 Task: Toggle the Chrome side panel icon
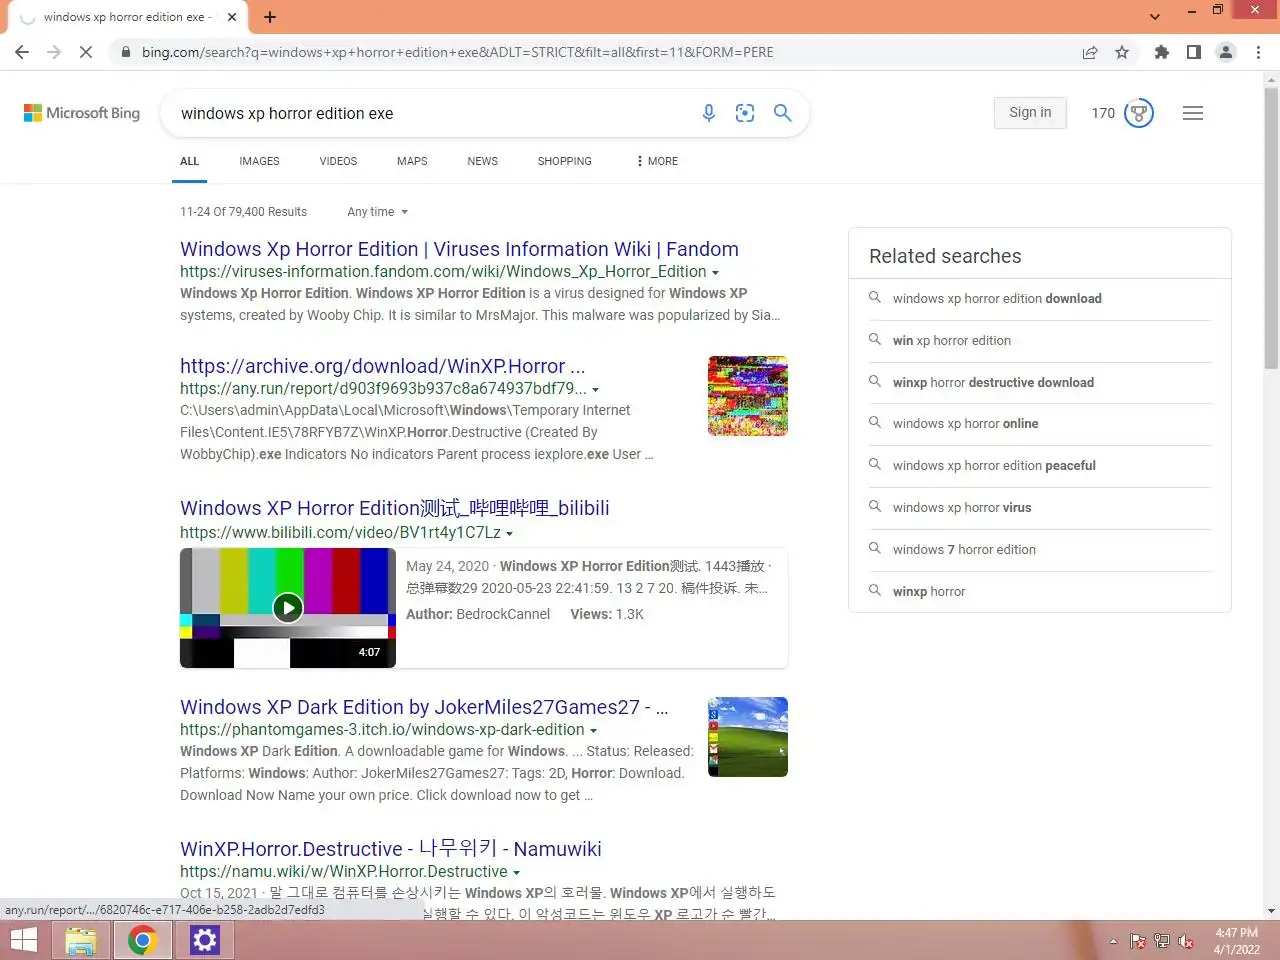1194,52
